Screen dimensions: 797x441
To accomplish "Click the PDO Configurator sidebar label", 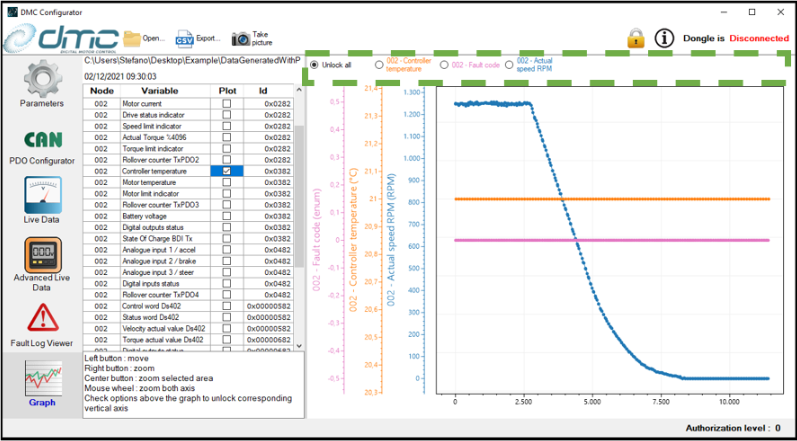I will point(42,161).
